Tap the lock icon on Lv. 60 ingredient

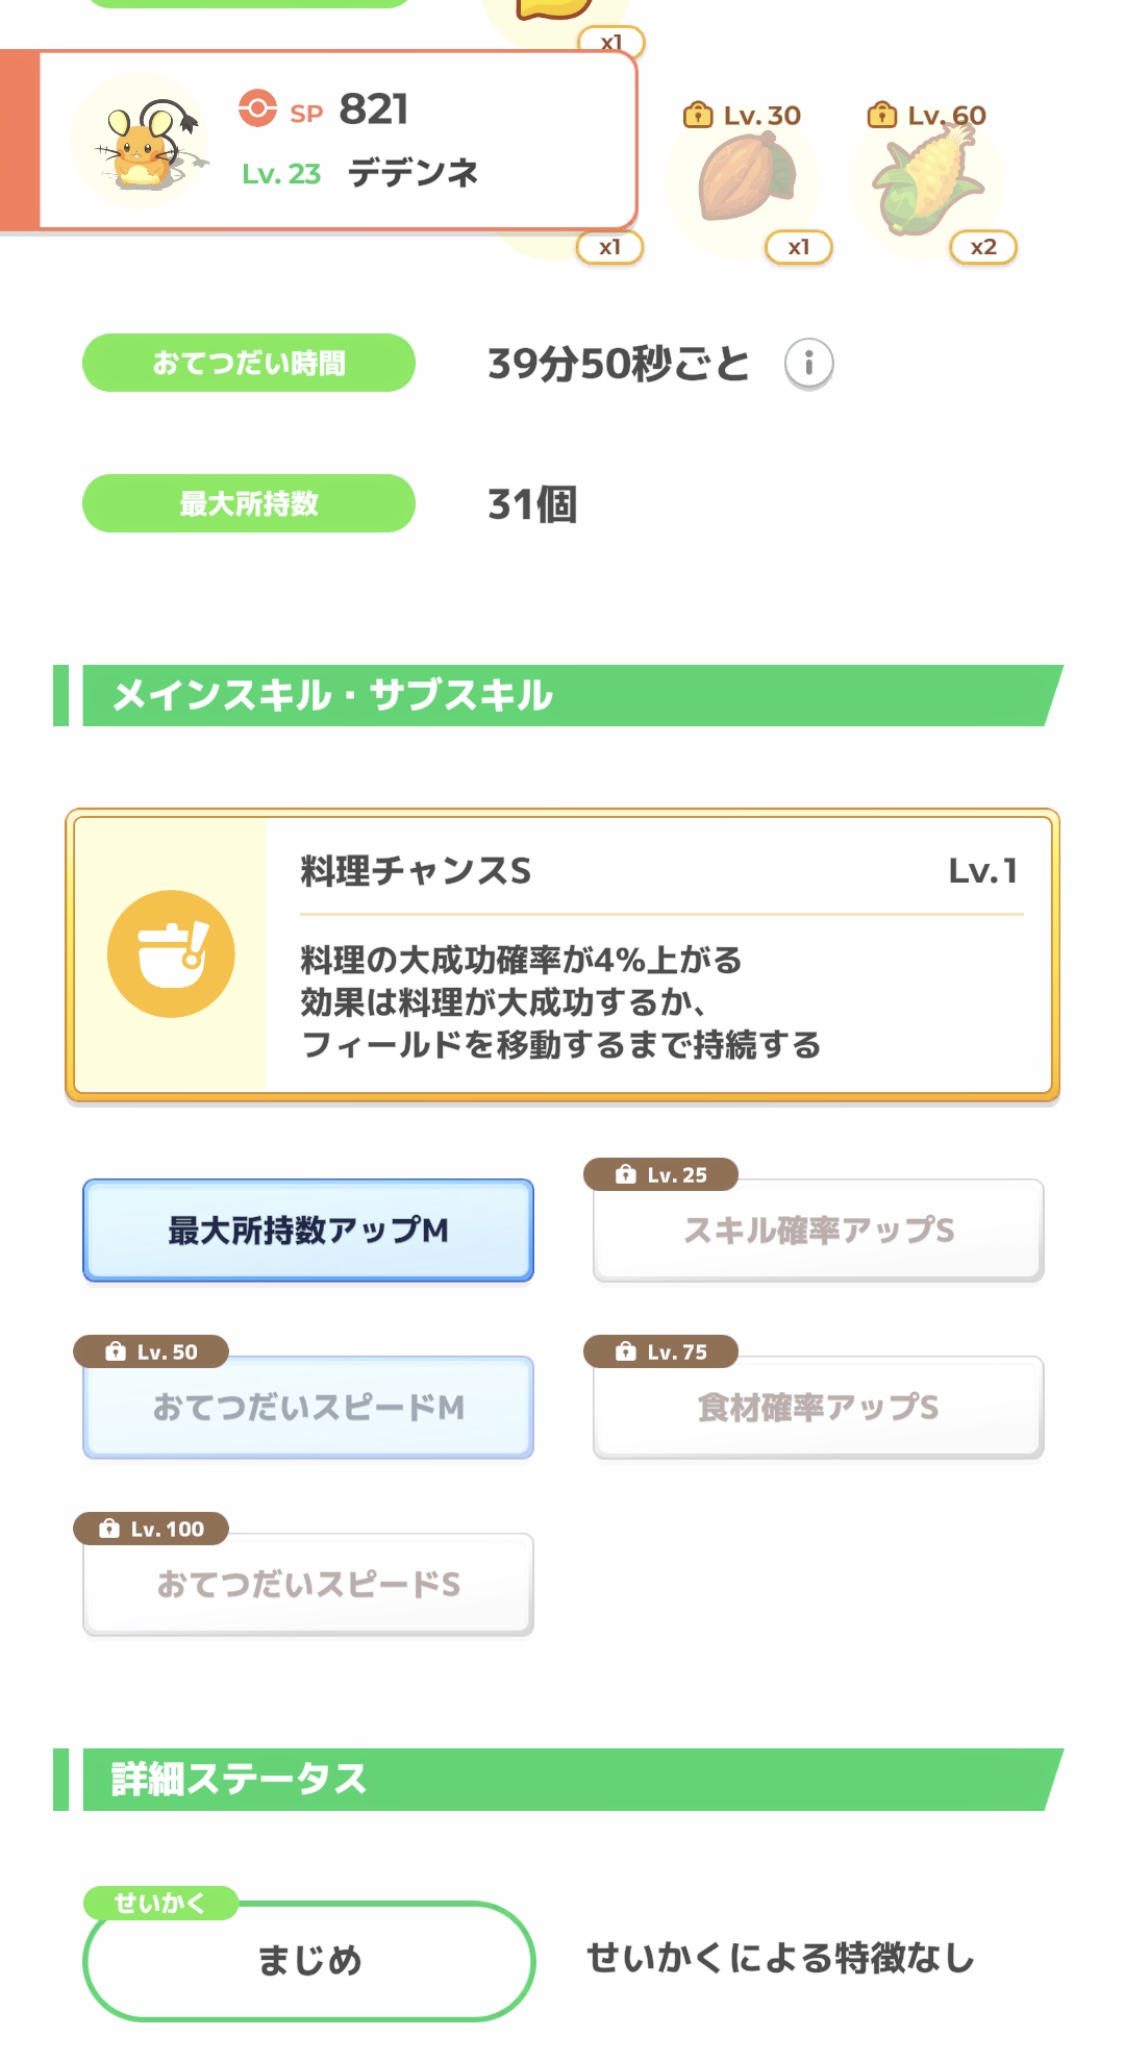click(881, 115)
